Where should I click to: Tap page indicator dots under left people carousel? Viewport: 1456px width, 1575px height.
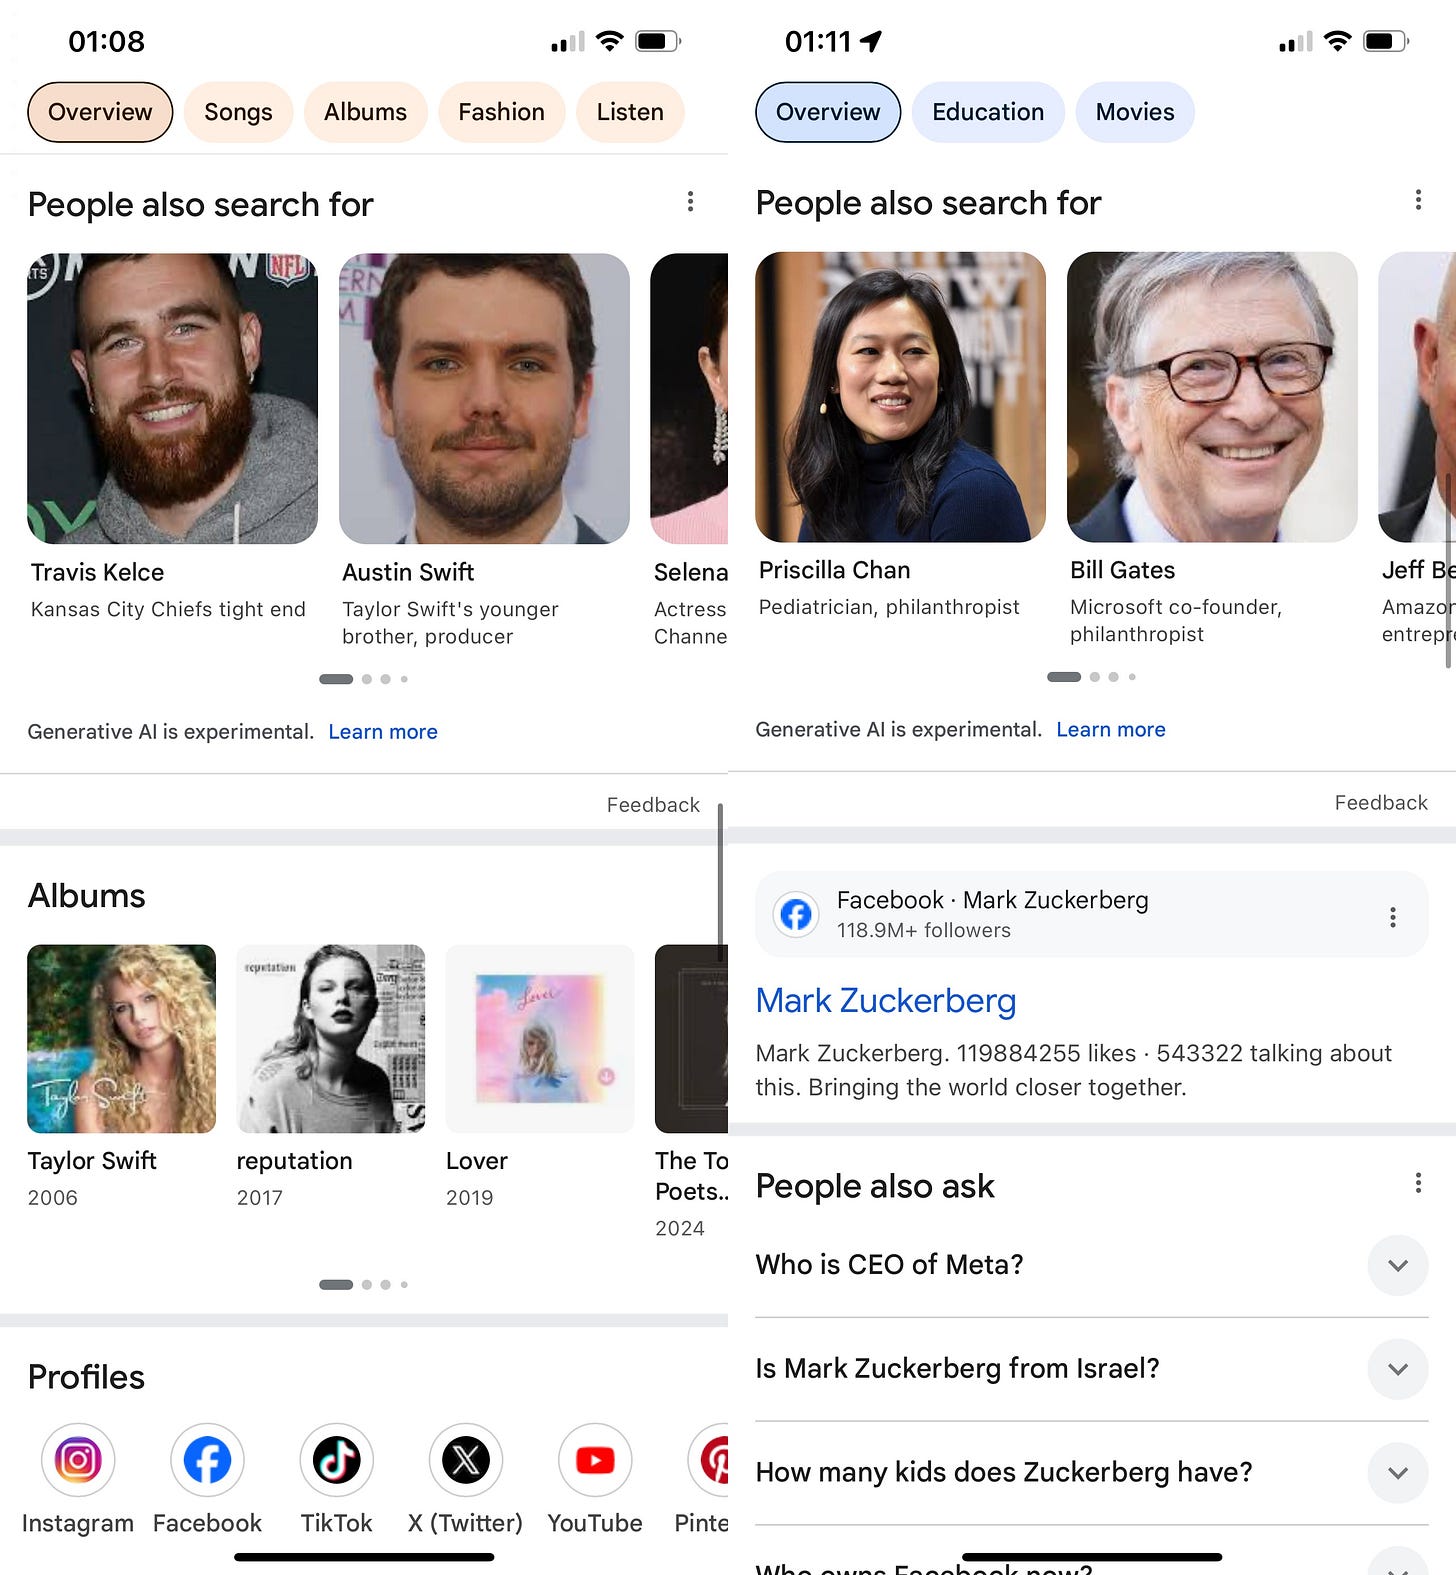tap(363, 679)
